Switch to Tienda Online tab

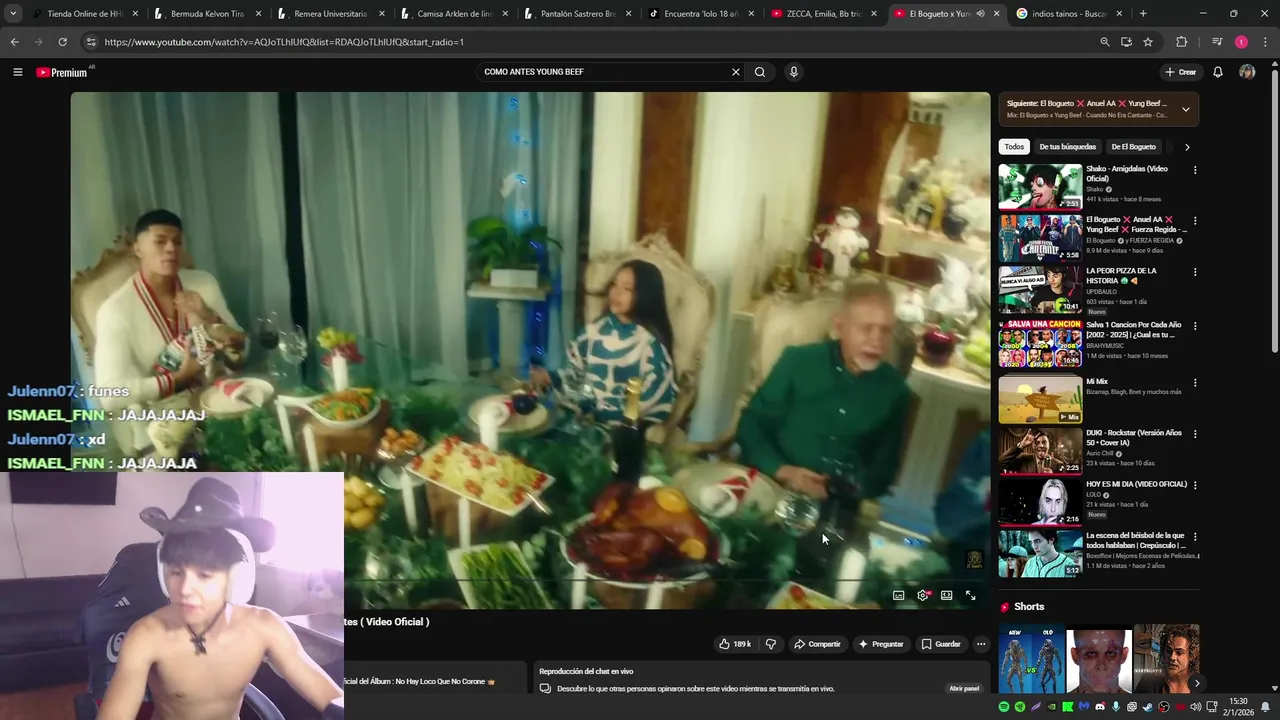pos(84,14)
